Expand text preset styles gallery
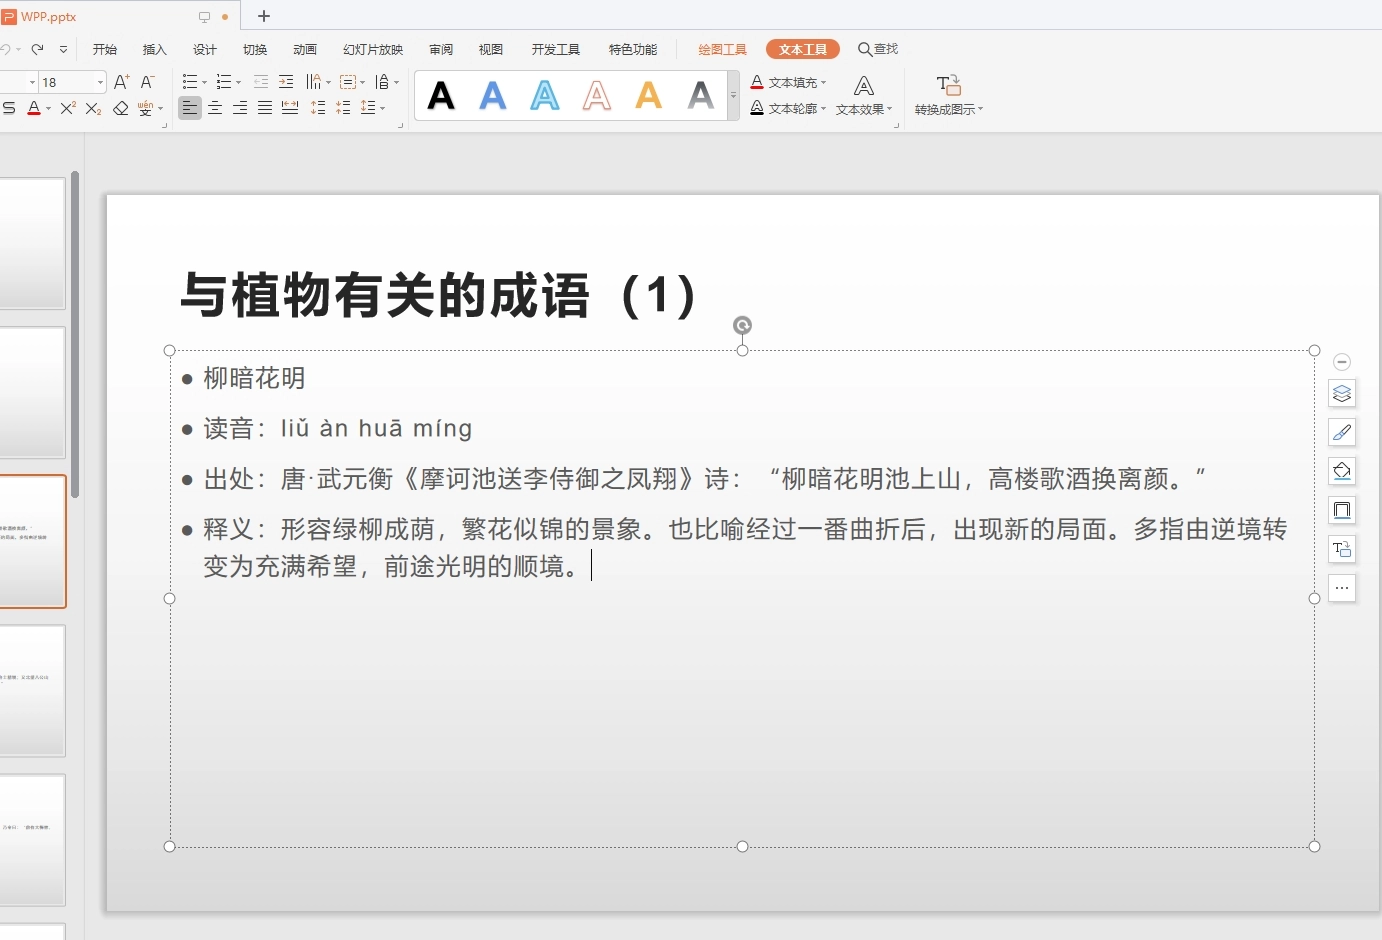Screen dimensions: 1382x940 tap(733, 96)
